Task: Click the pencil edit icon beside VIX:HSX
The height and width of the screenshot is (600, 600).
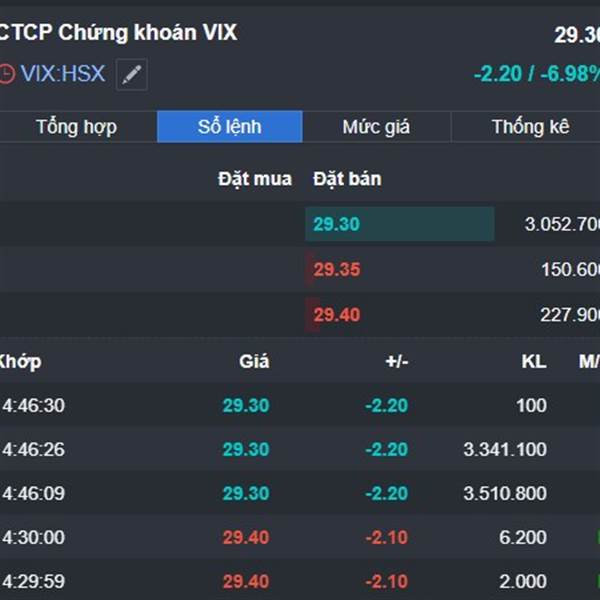Action: [x=131, y=74]
